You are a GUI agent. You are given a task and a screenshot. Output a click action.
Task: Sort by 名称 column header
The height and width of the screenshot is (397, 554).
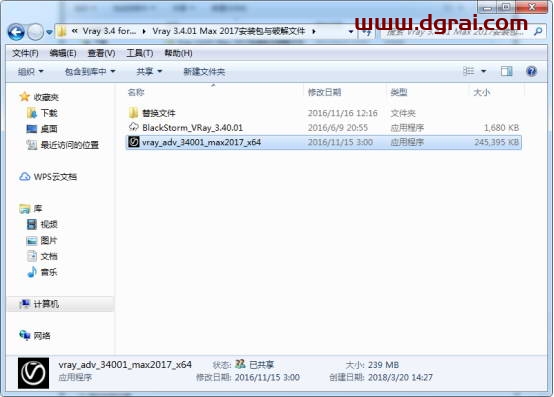136,93
